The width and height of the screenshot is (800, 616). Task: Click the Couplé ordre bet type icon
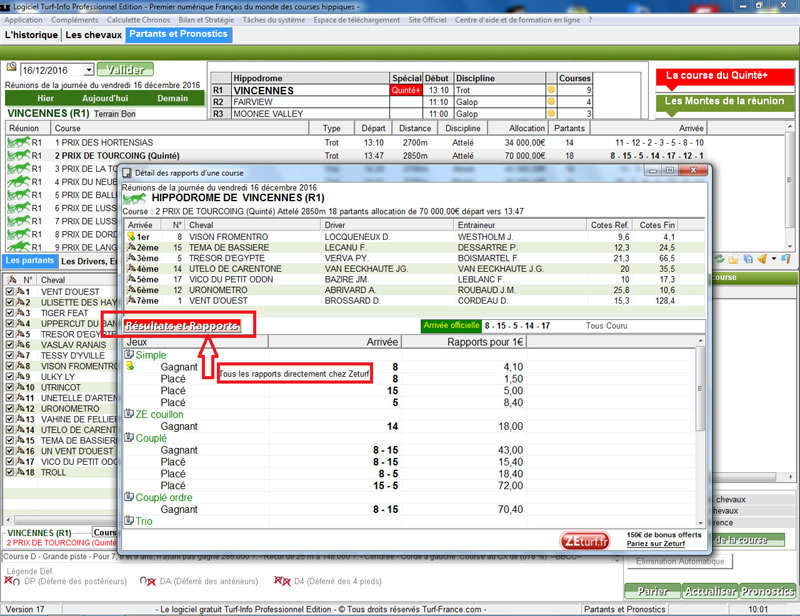[x=129, y=497]
